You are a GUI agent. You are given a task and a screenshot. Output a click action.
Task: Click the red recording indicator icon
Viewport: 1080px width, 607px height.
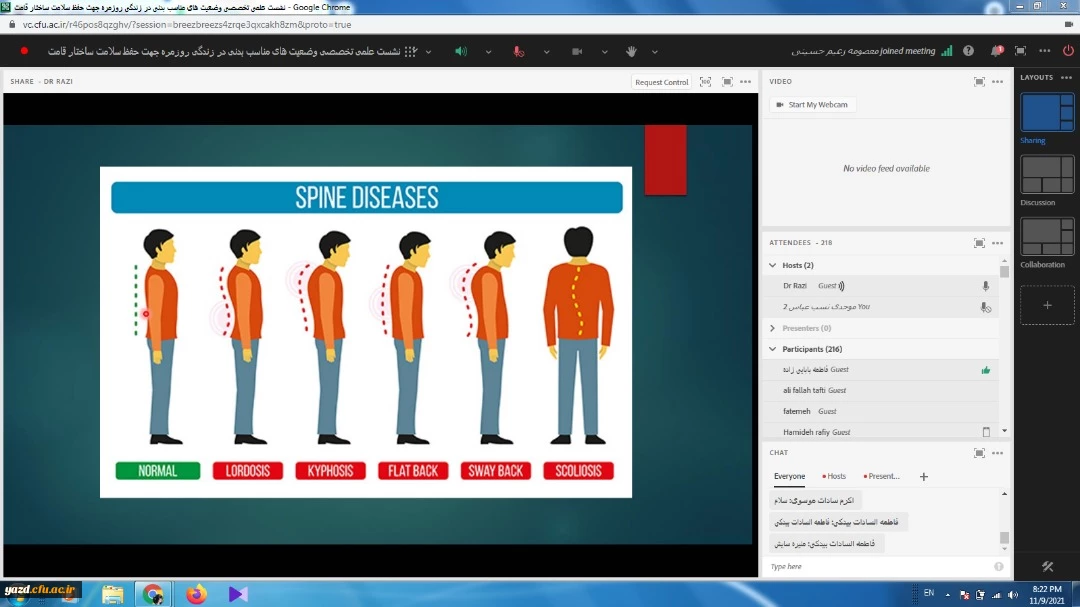tap(24, 51)
